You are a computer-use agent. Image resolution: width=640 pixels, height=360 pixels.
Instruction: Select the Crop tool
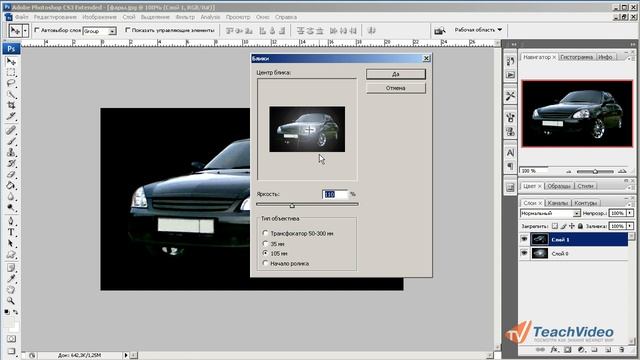[11, 105]
